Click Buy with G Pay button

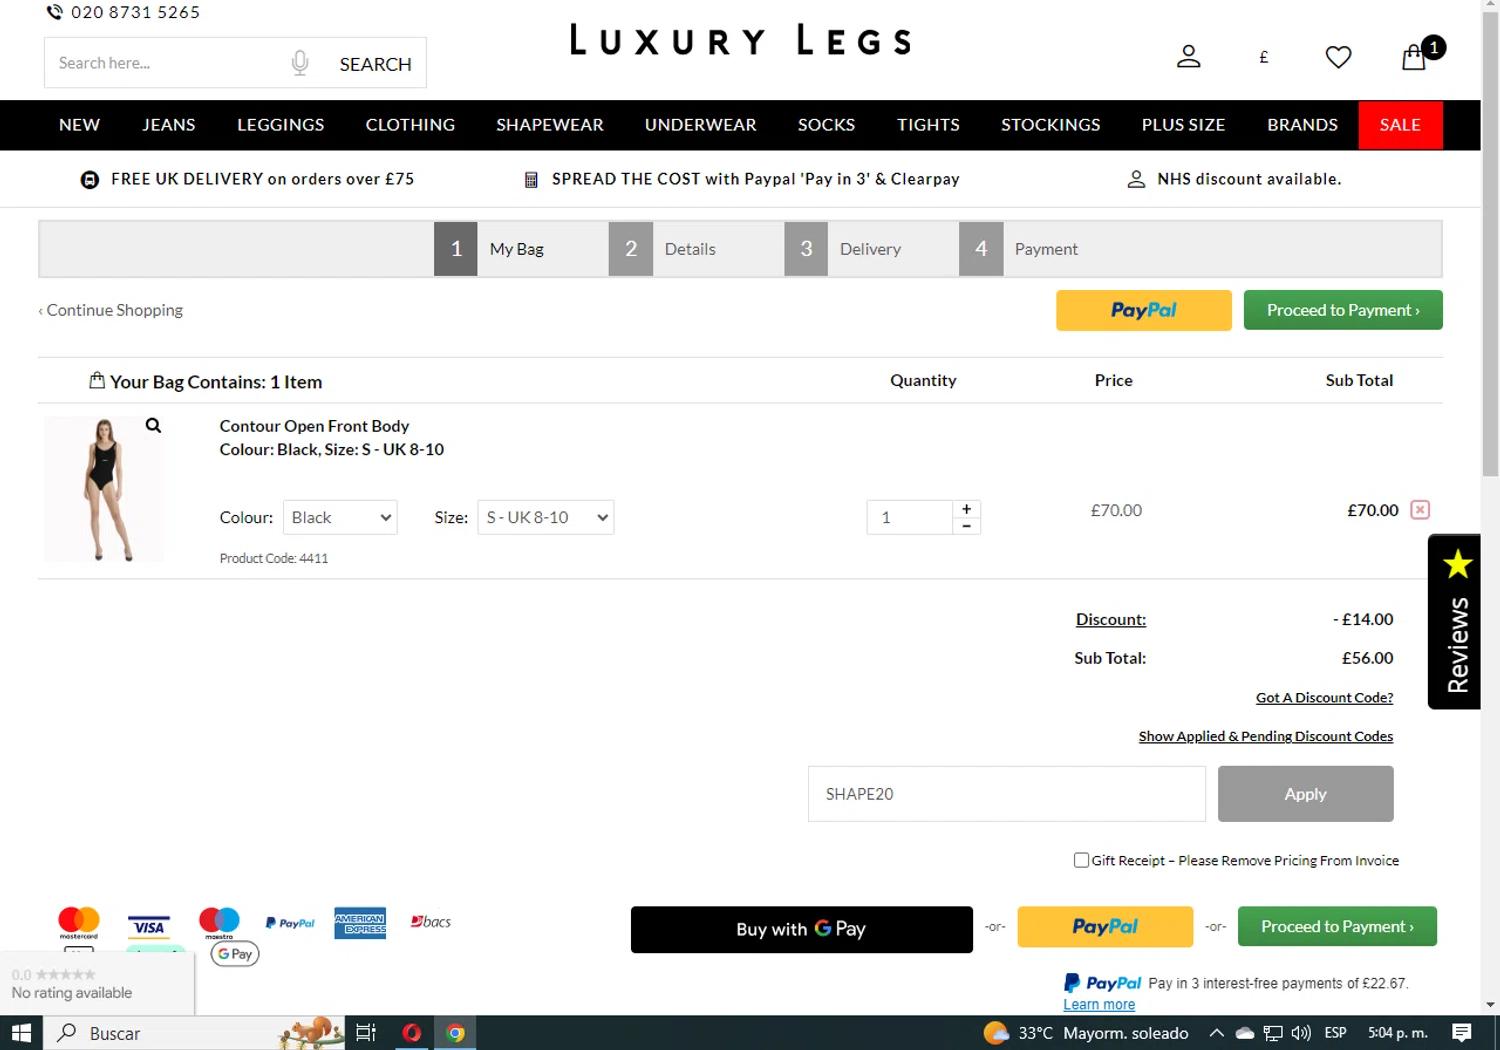(801, 929)
